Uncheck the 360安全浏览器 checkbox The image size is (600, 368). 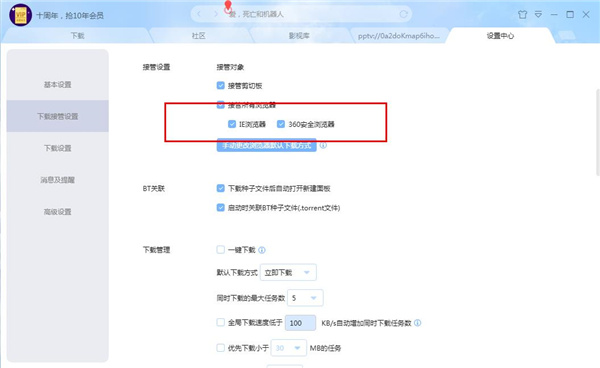[x=281, y=124]
